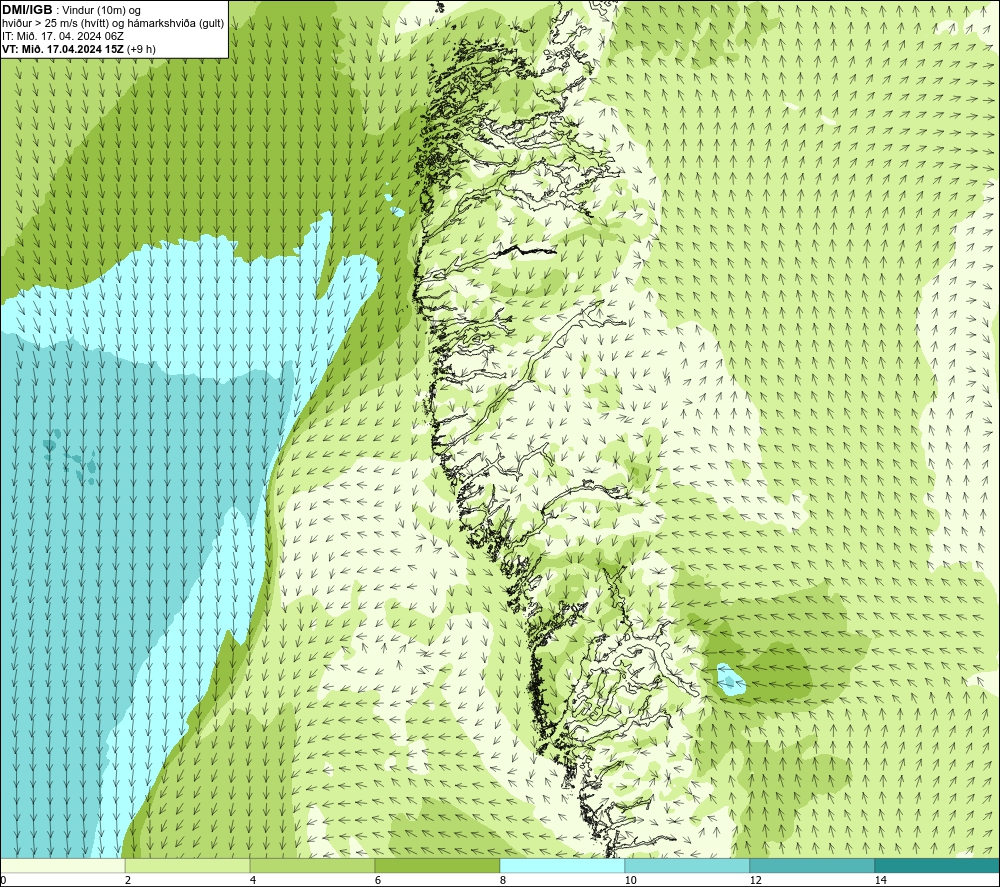Screen dimensions: 1000x887
Task: Select the 6–8 m/s dark green swatch
Action: coord(438,865)
